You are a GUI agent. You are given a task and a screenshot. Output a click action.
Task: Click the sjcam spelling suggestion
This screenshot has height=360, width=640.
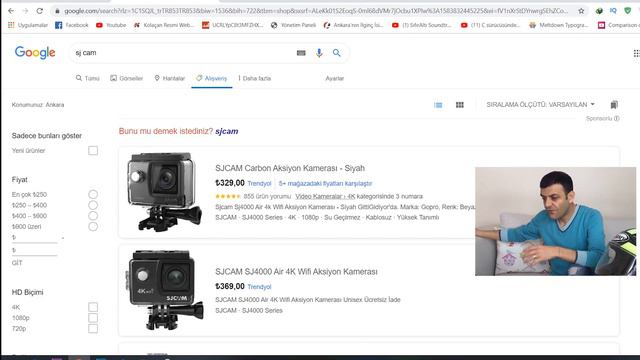227,131
